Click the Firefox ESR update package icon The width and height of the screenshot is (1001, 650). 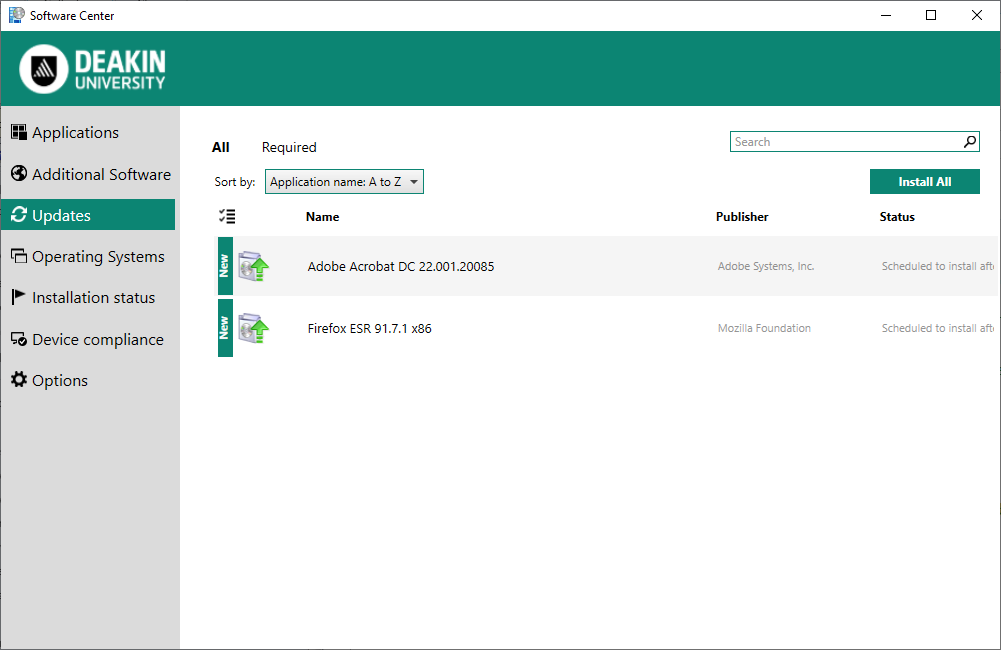pos(254,328)
